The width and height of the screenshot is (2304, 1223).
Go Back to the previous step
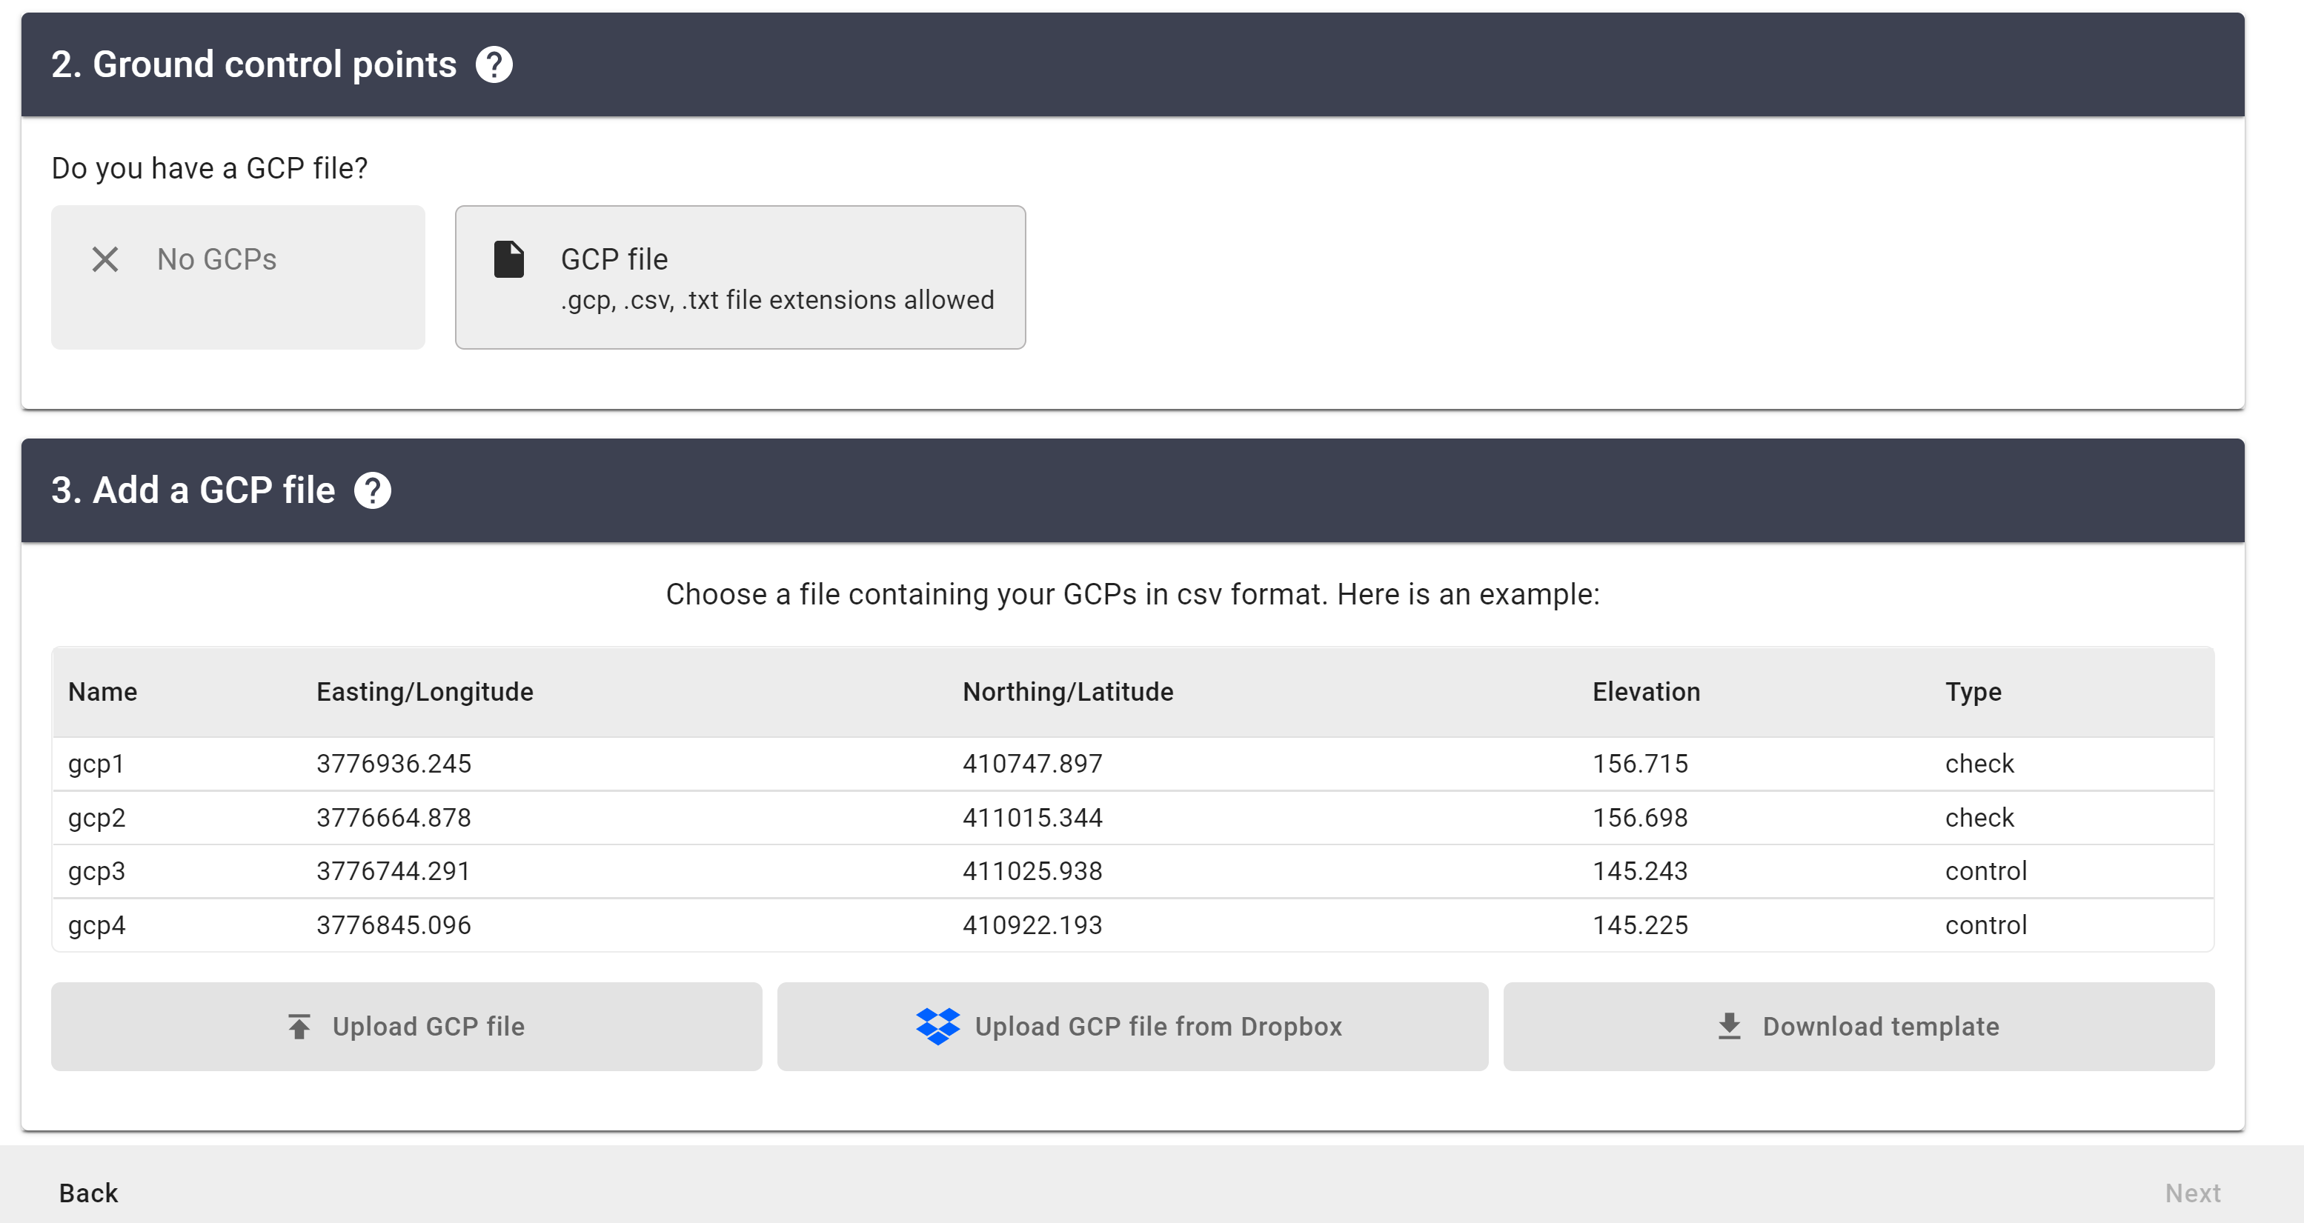click(x=88, y=1193)
